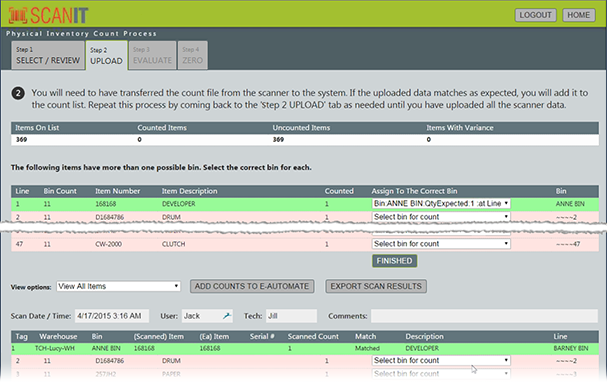Click the Tech field containing Jill
The width and height of the screenshot is (607, 382).
[291, 316]
